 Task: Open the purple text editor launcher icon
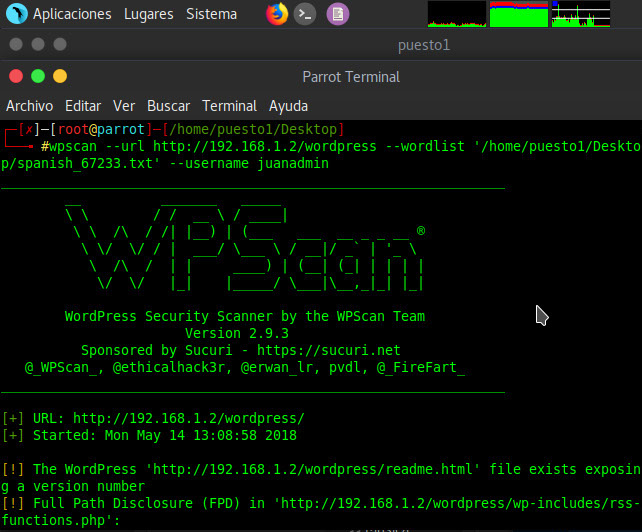339,14
